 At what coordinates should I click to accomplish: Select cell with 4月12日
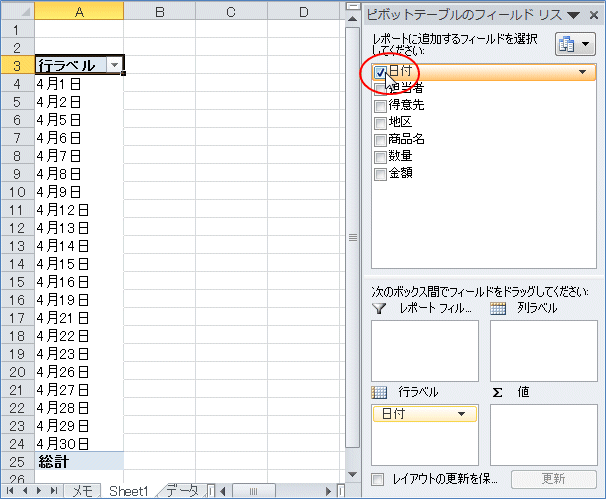tap(79, 210)
